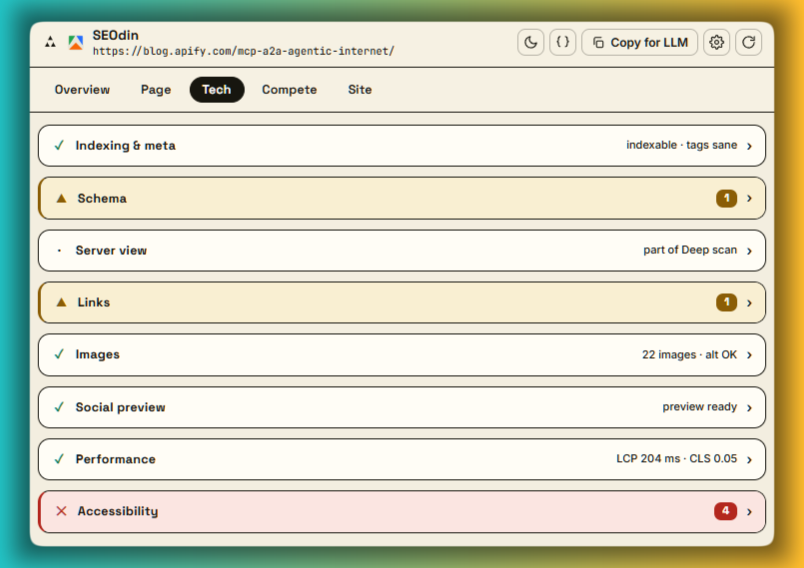Click the 'Indexing & meta' label

[126, 146]
